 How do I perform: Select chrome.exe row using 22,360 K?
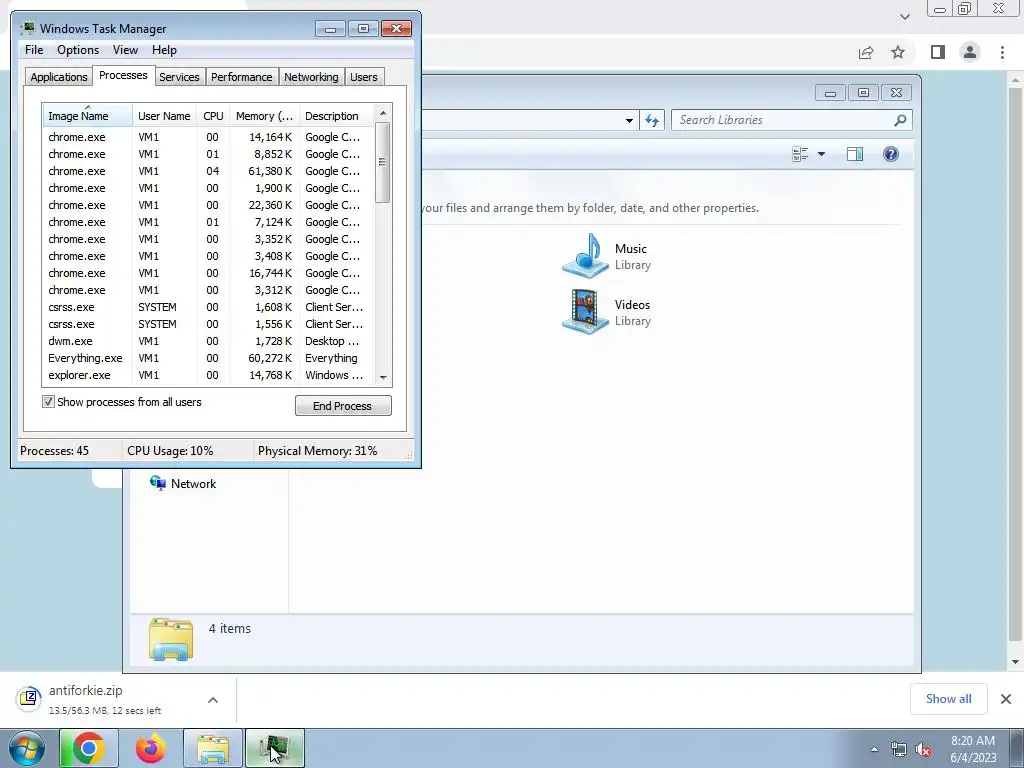209,205
